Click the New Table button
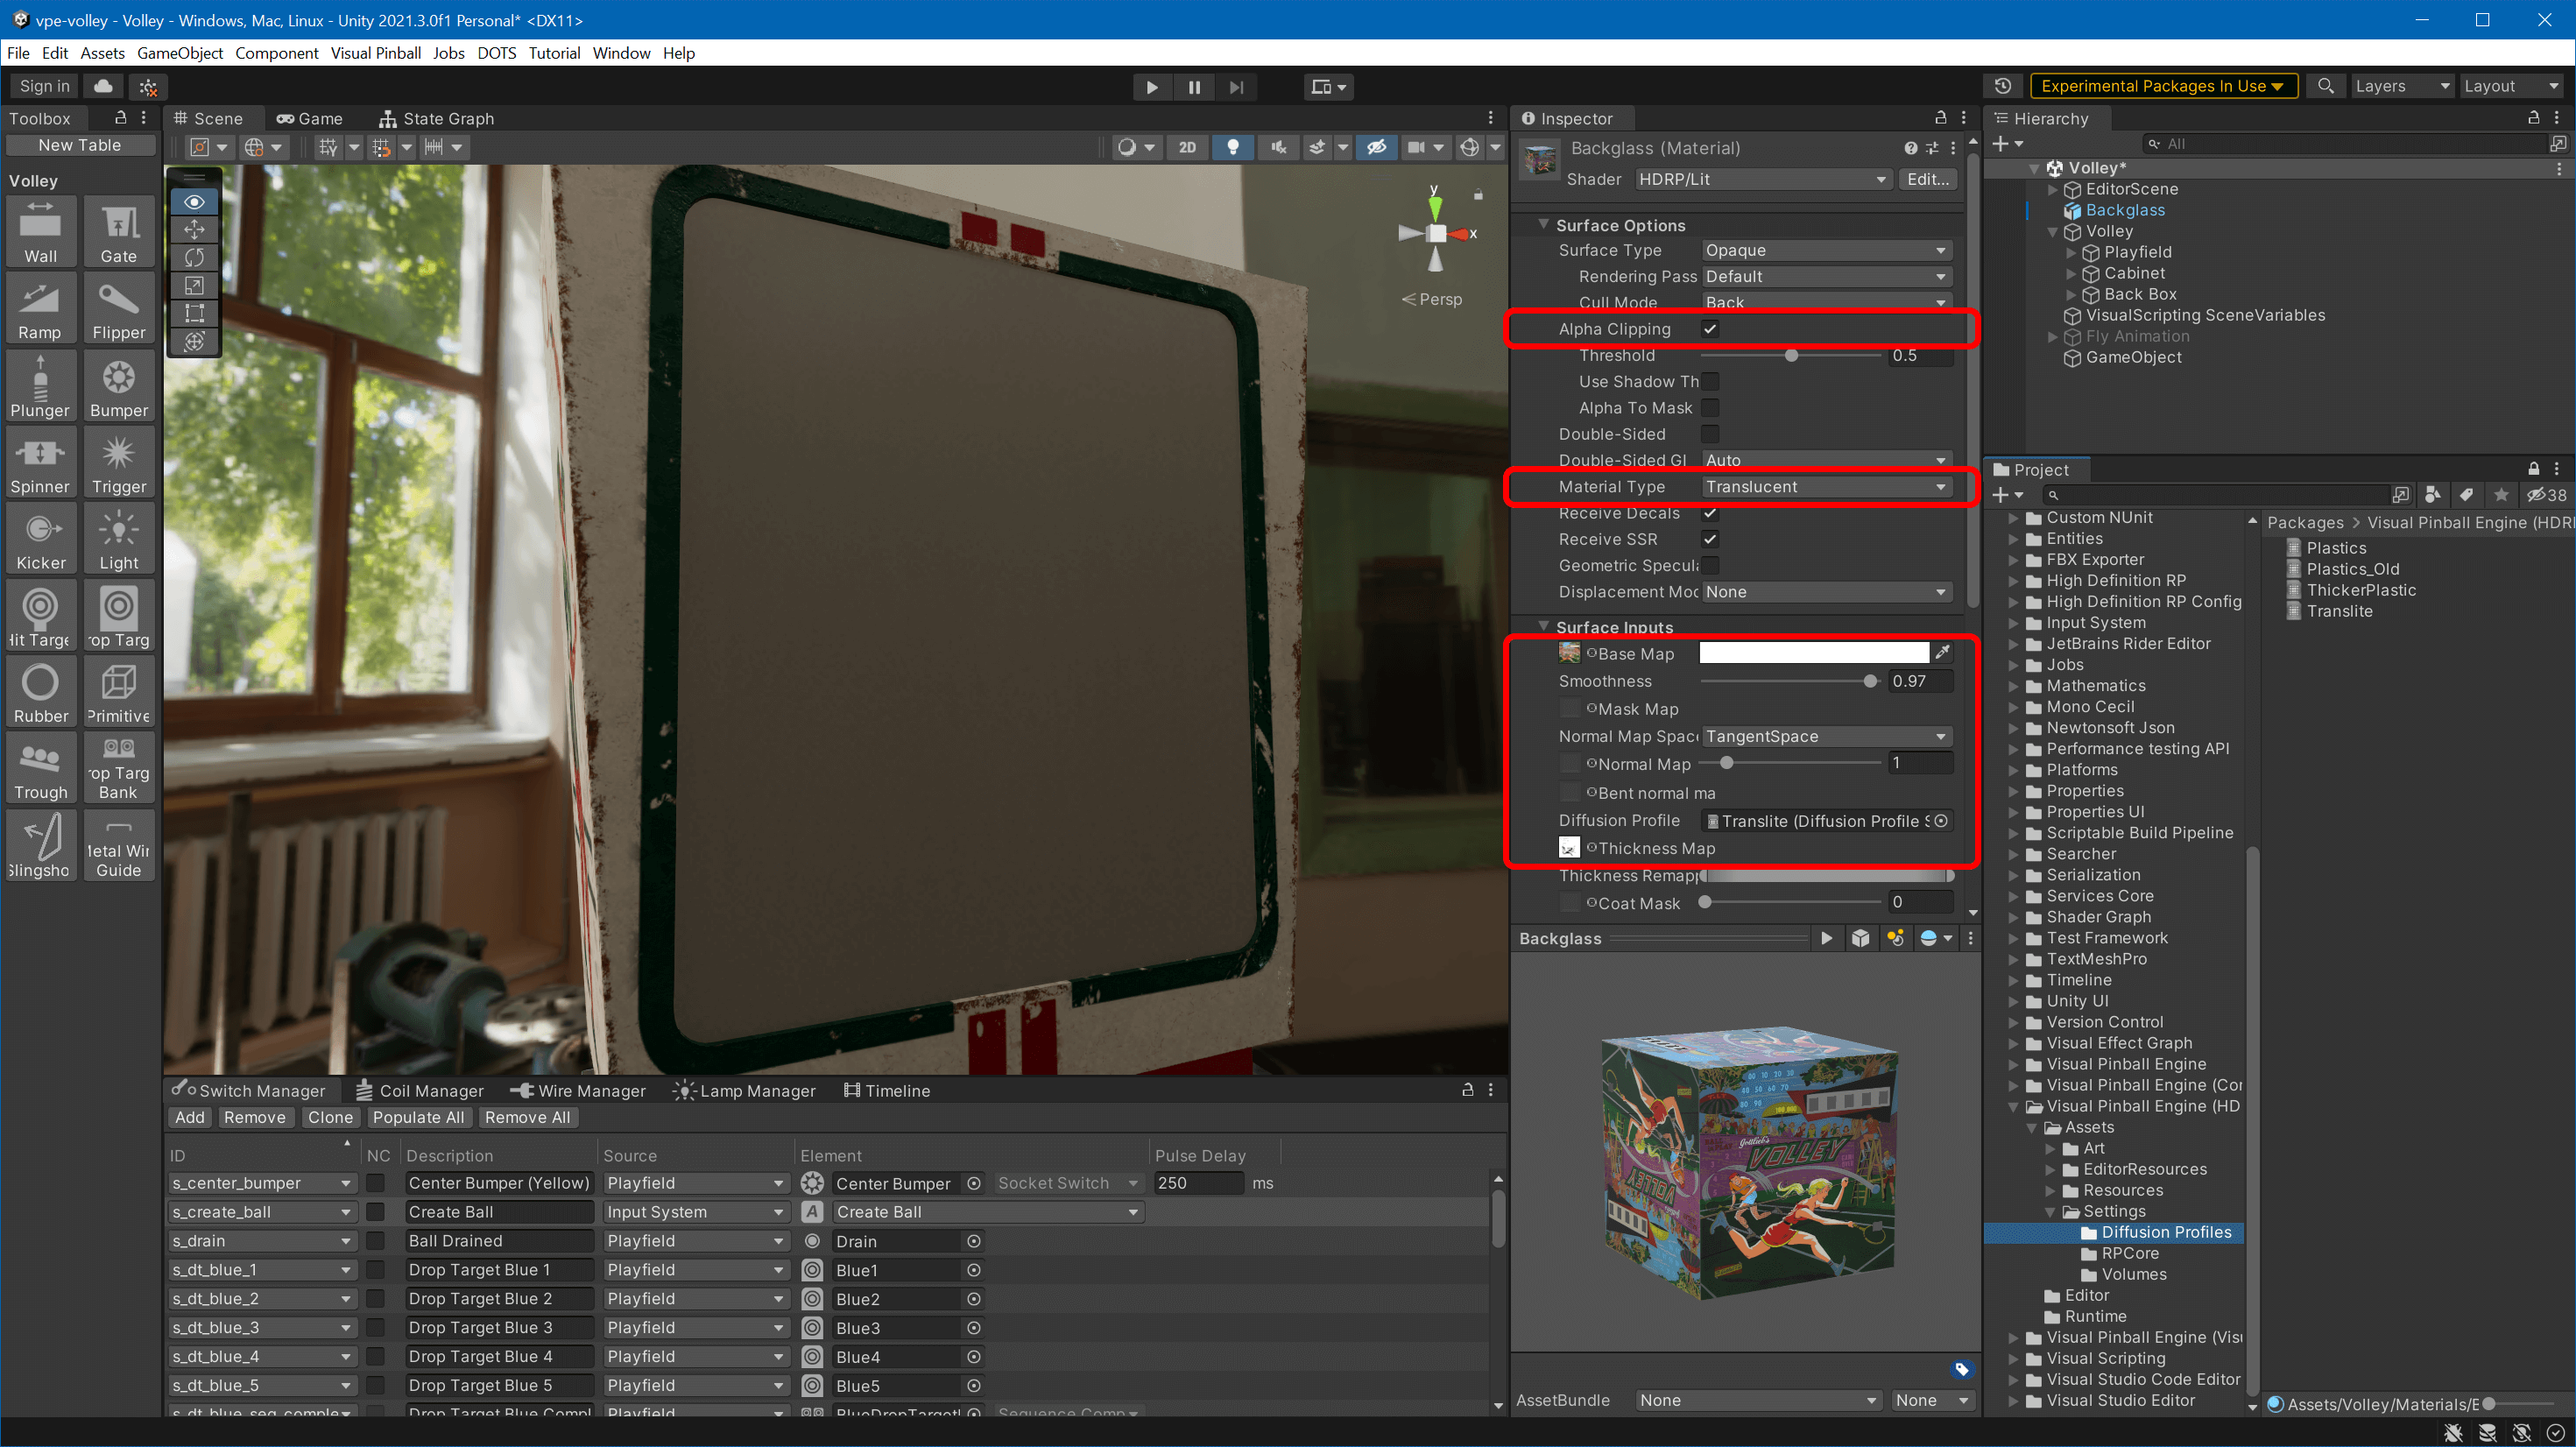2576x1447 pixels. coord(80,145)
